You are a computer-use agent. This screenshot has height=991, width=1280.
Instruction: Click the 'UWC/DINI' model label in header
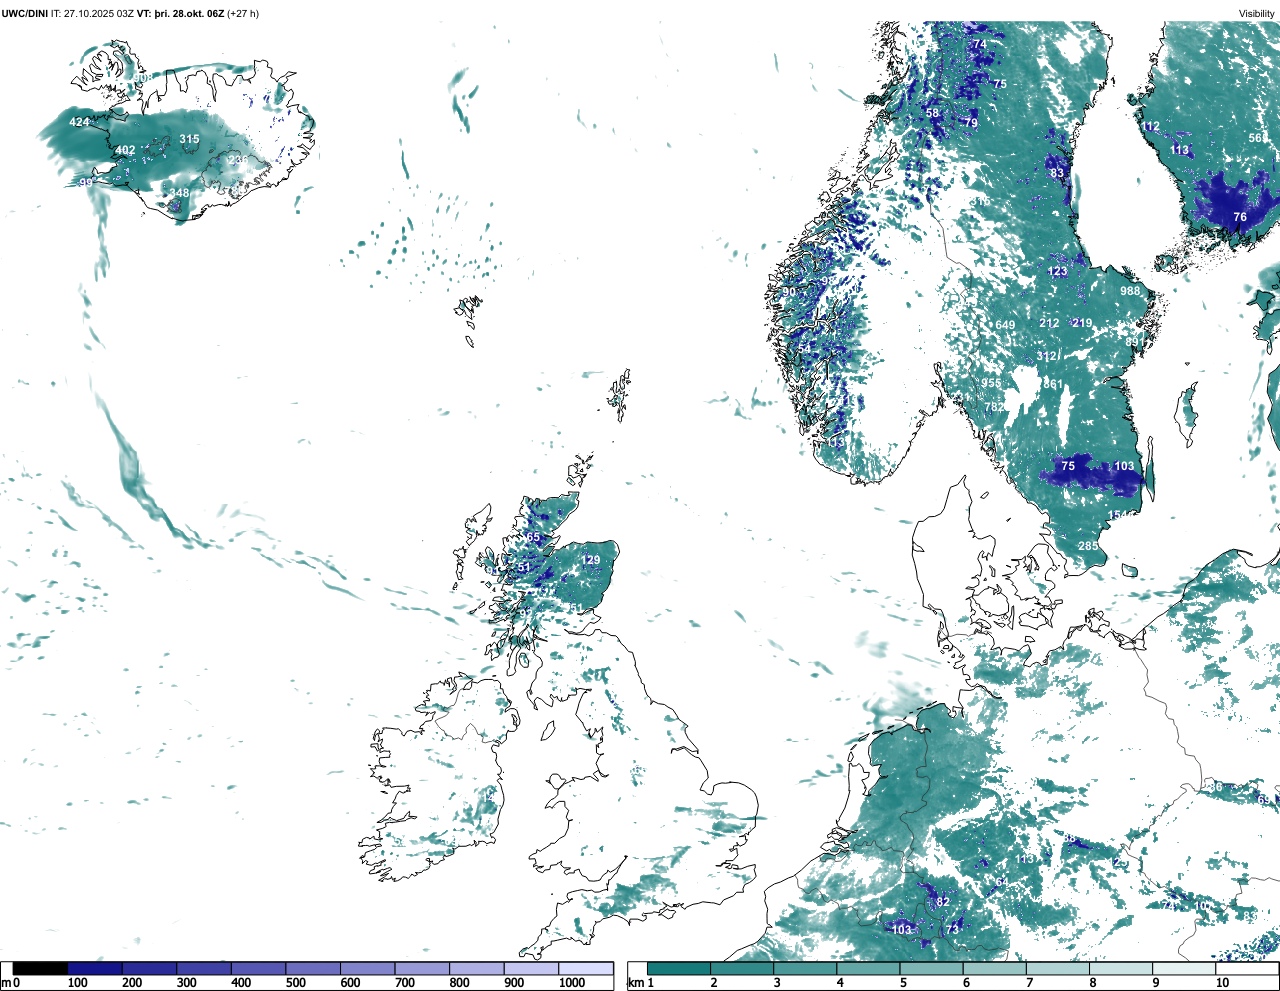(24, 14)
